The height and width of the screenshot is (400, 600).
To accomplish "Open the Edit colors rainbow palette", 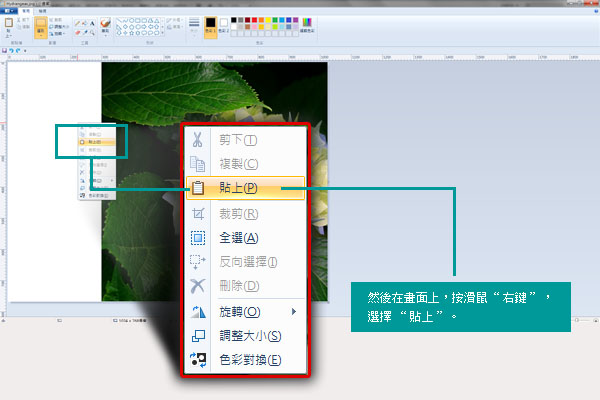I will tap(307, 24).
